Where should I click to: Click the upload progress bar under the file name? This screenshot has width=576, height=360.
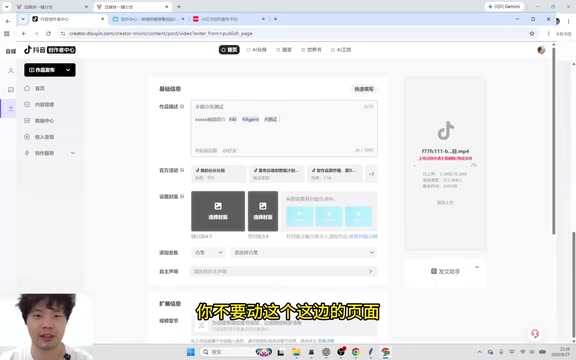445,166
